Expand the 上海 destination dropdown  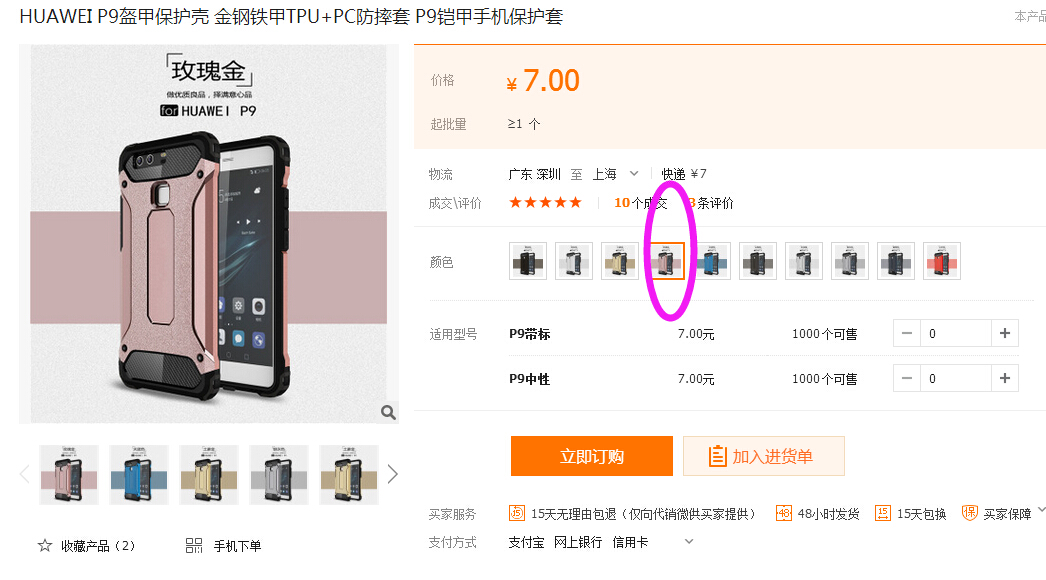click(x=634, y=174)
